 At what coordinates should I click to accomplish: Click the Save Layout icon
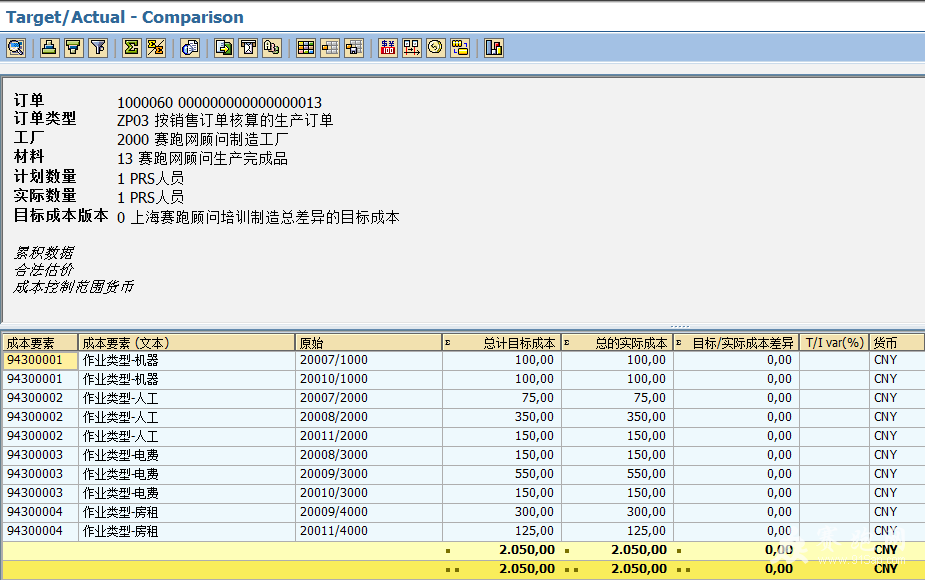coord(354,48)
